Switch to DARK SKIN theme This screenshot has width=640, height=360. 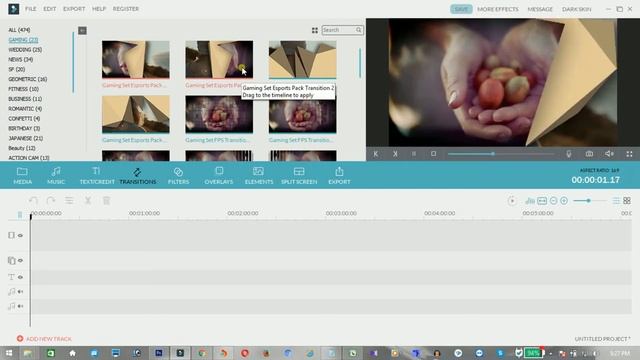(x=576, y=9)
